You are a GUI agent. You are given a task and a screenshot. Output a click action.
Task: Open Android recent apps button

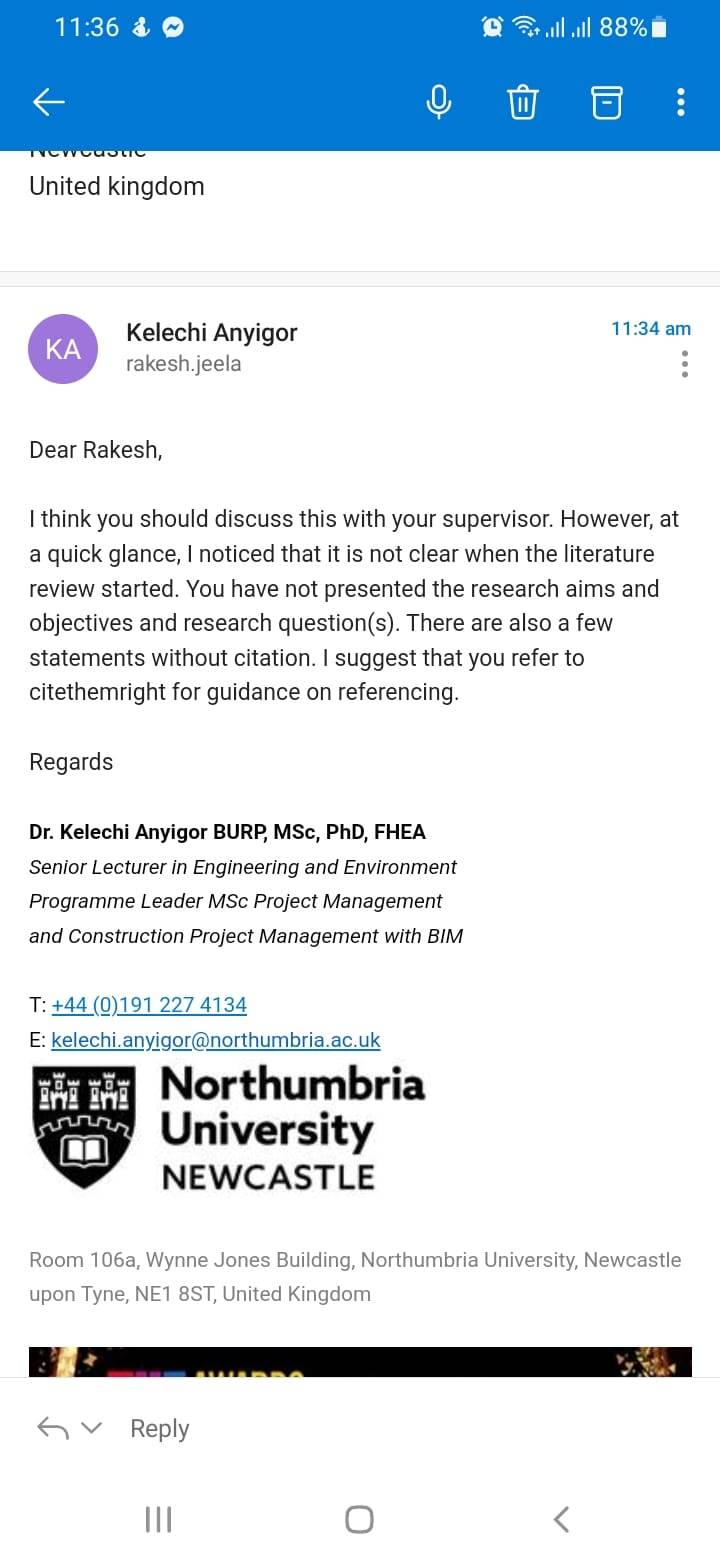pyautogui.click(x=158, y=1520)
